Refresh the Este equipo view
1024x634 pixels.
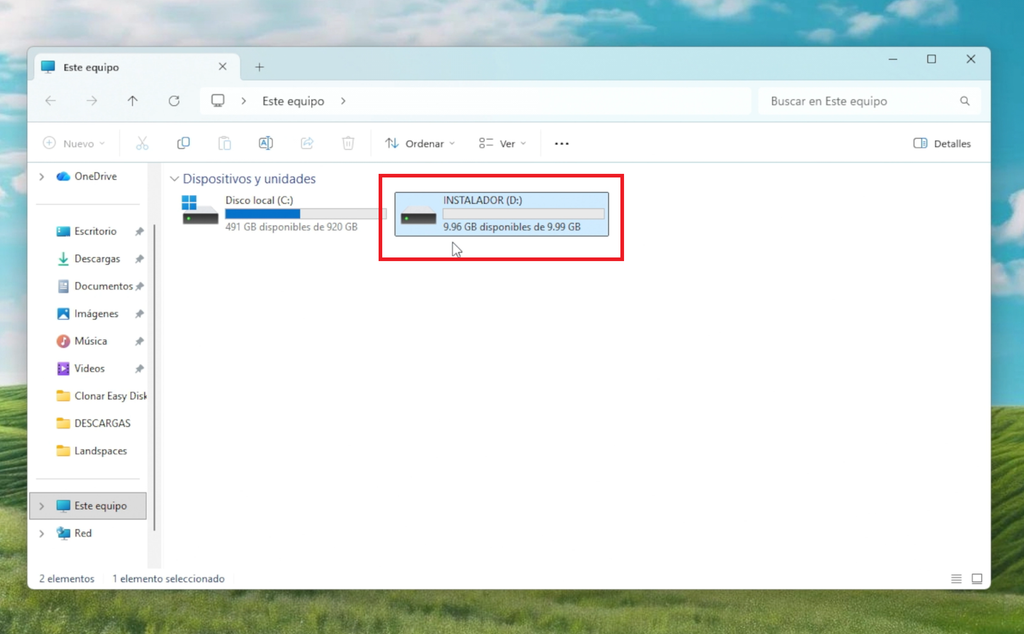coord(174,101)
